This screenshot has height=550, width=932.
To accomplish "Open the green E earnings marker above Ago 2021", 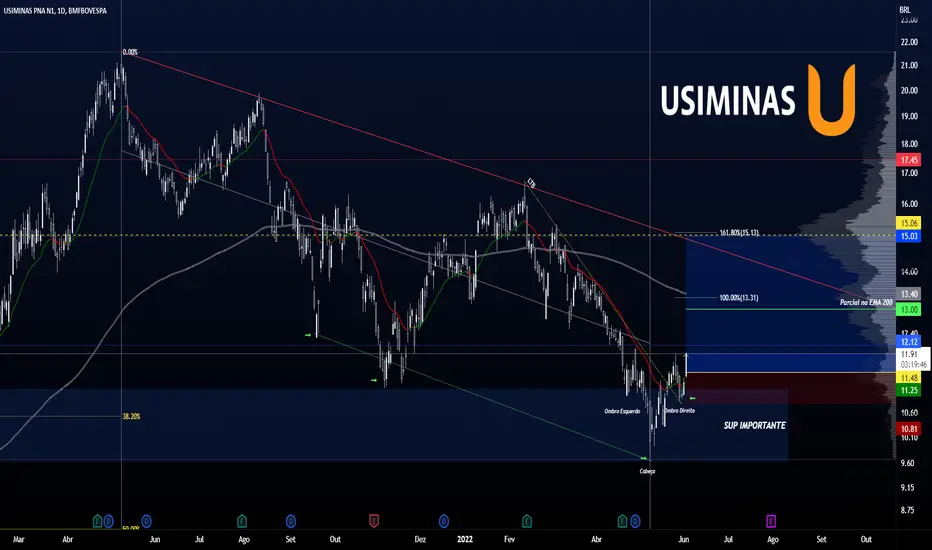I will pos(241,521).
